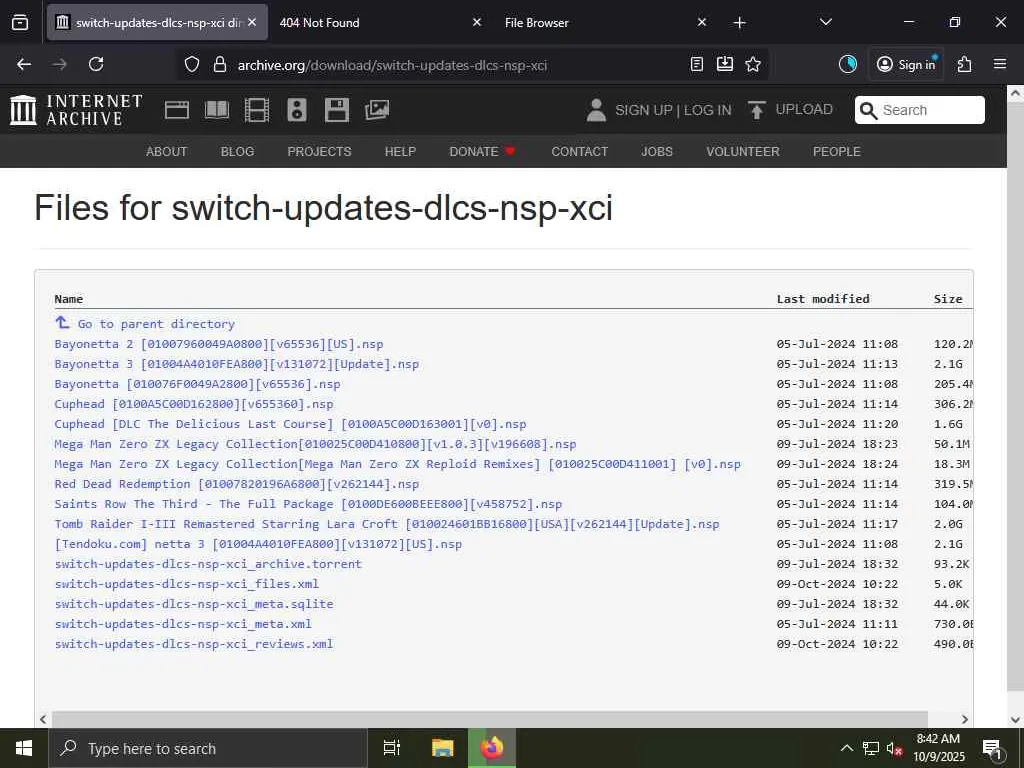Viewport: 1024px width, 768px height.
Task: Download Red Dead Redemption nsp file
Action: pos(237,484)
